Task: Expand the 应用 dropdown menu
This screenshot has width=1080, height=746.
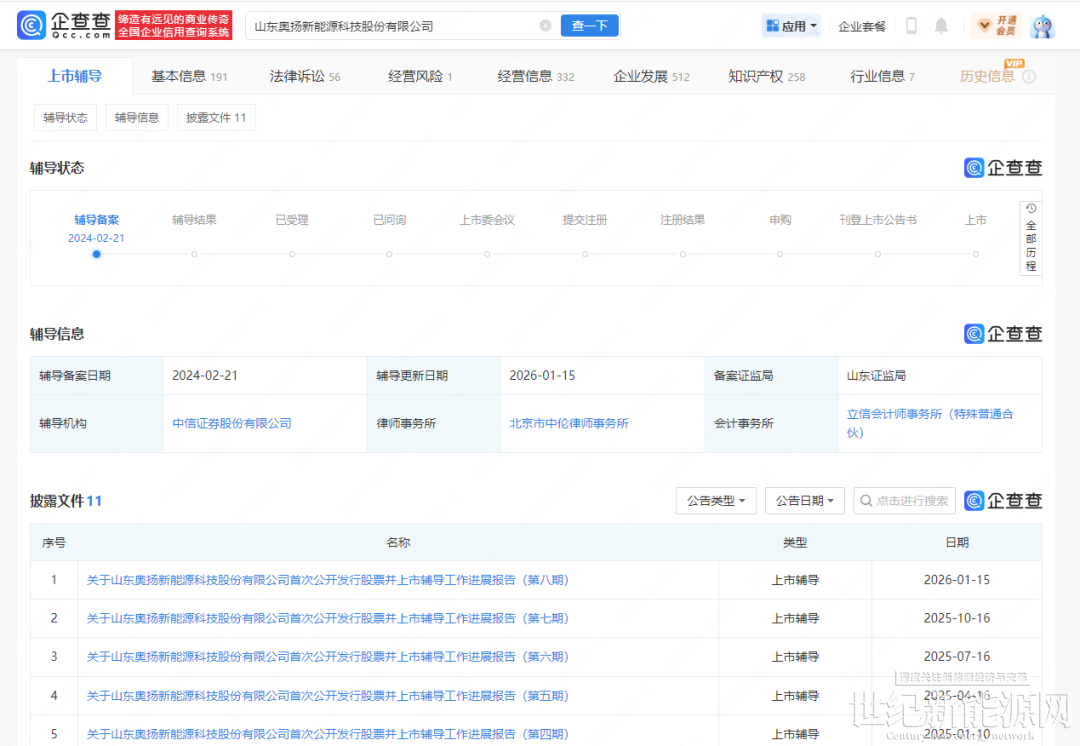Action: (x=791, y=26)
